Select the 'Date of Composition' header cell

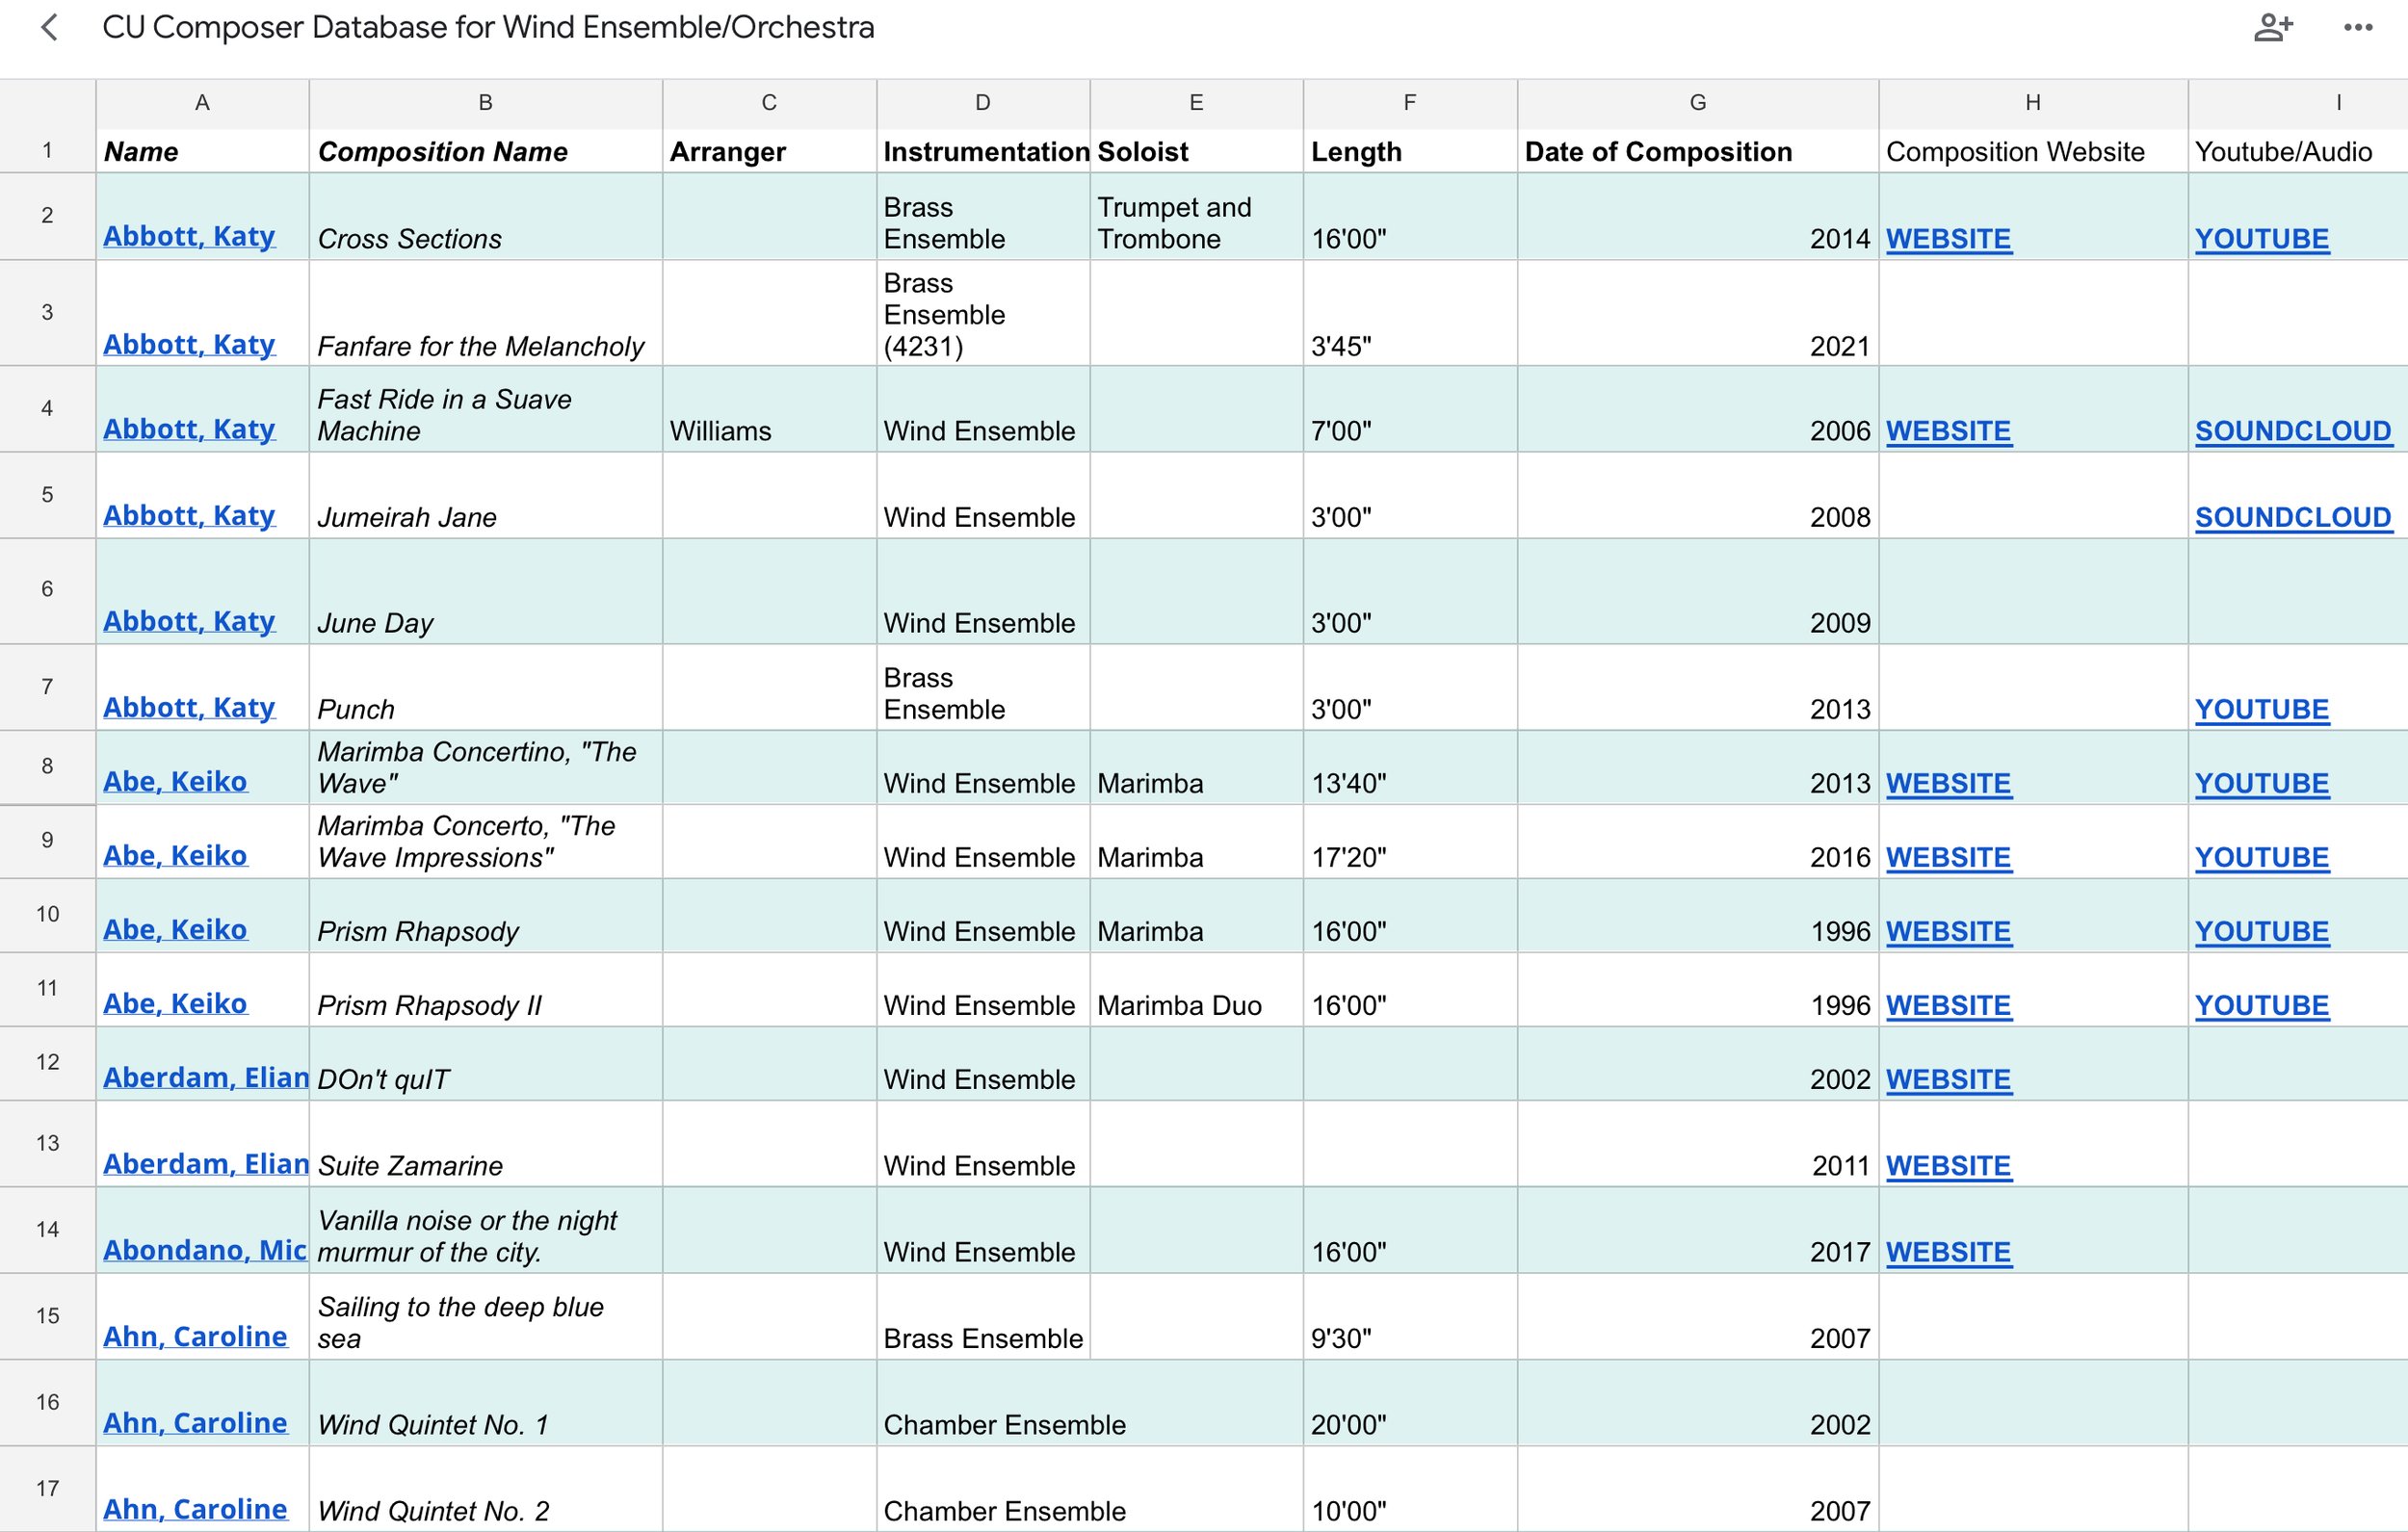tap(1697, 151)
